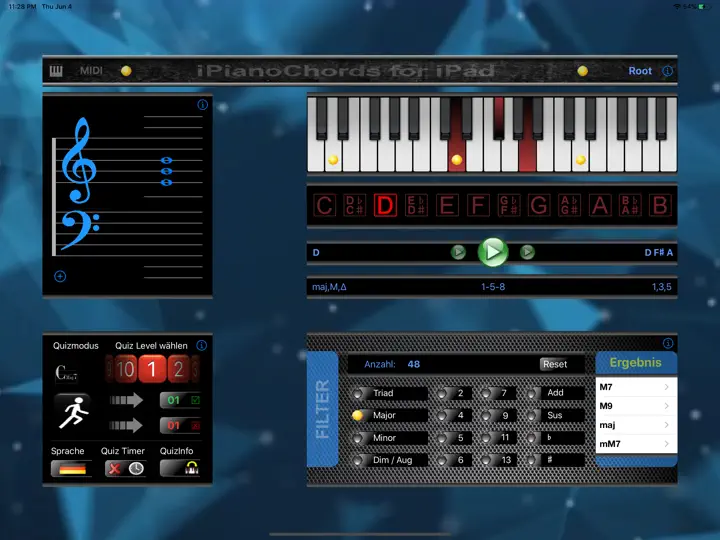Open the piano keyboard icon in header
Screen dimensions: 720x540
(x=56, y=71)
